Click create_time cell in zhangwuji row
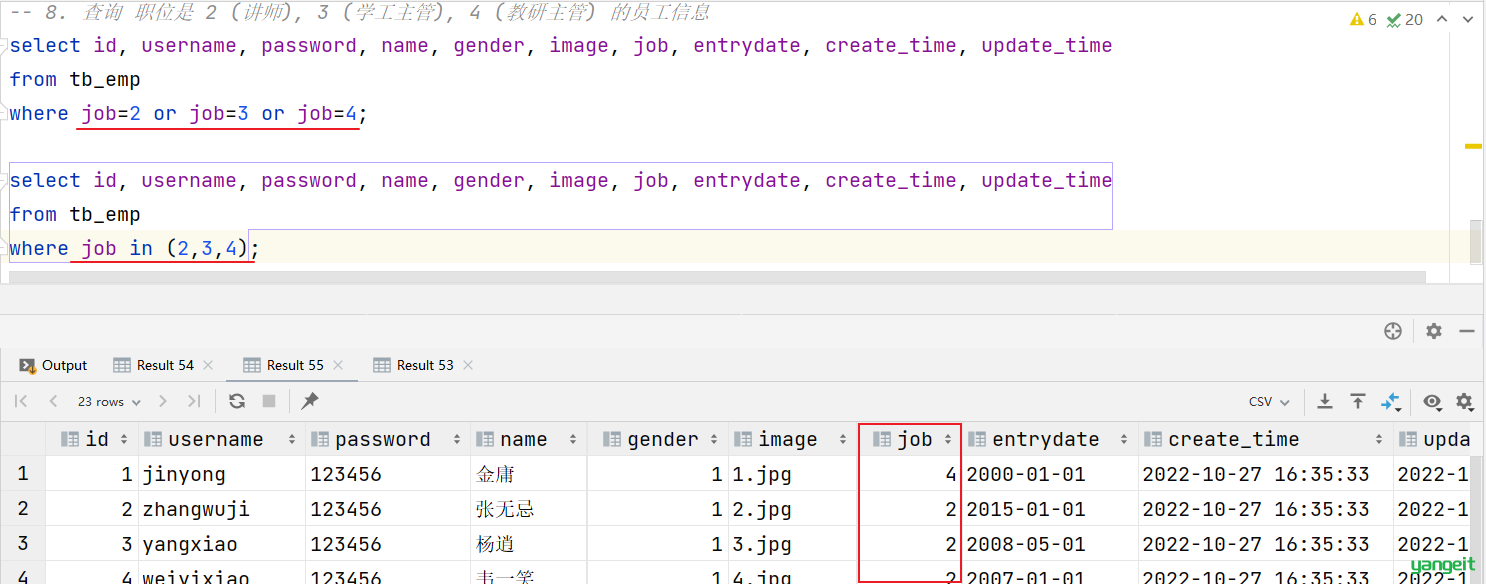Viewport: 1486px width, 584px height. point(1265,509)
